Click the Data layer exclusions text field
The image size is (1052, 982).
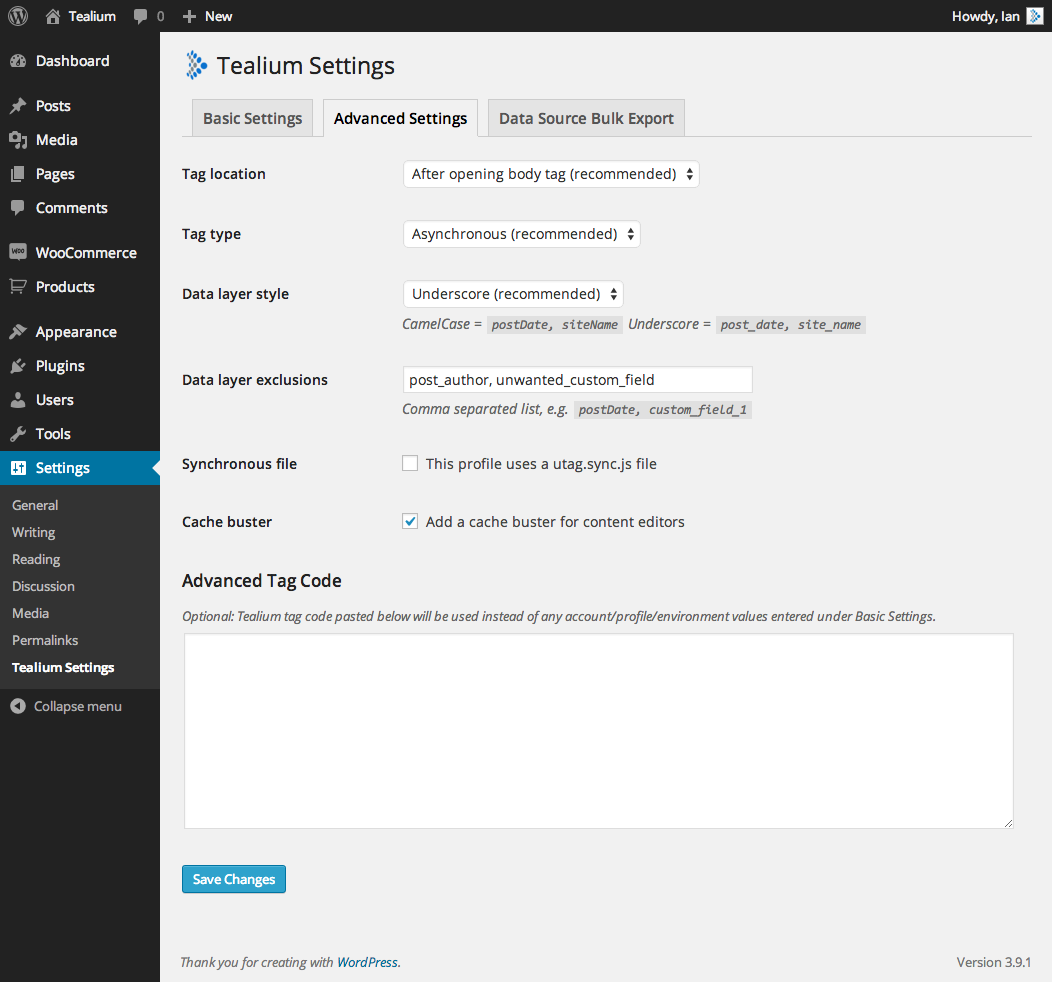577,380
